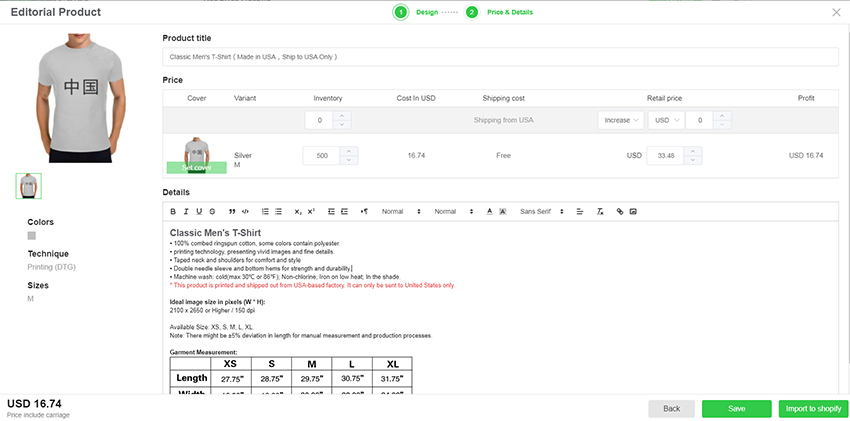Screen dimensions: 850x421
Task: Increment bulk retail price adjustment
Action: 722,115
